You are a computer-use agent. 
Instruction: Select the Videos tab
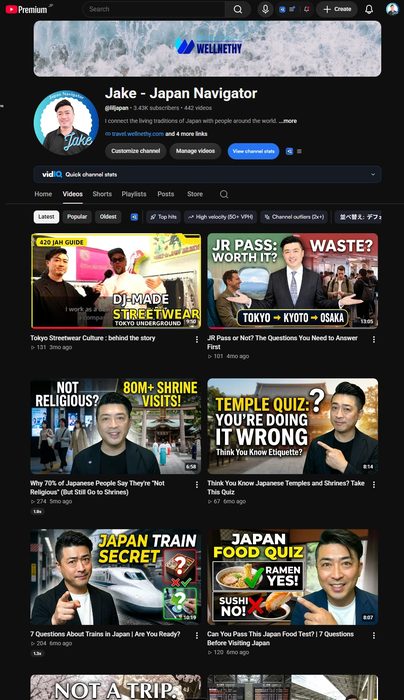pos(72,194)
